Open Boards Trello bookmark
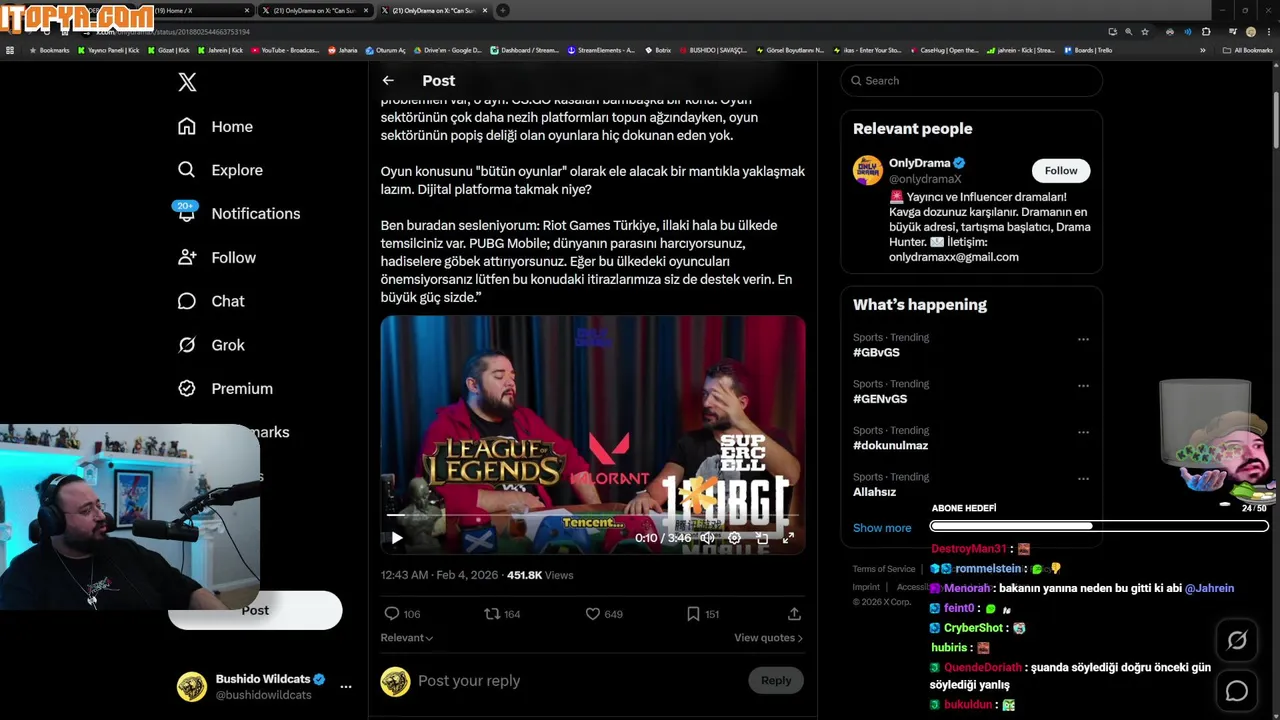The width and height of the screenshot is (1280, 720). tap(1088, 50)
